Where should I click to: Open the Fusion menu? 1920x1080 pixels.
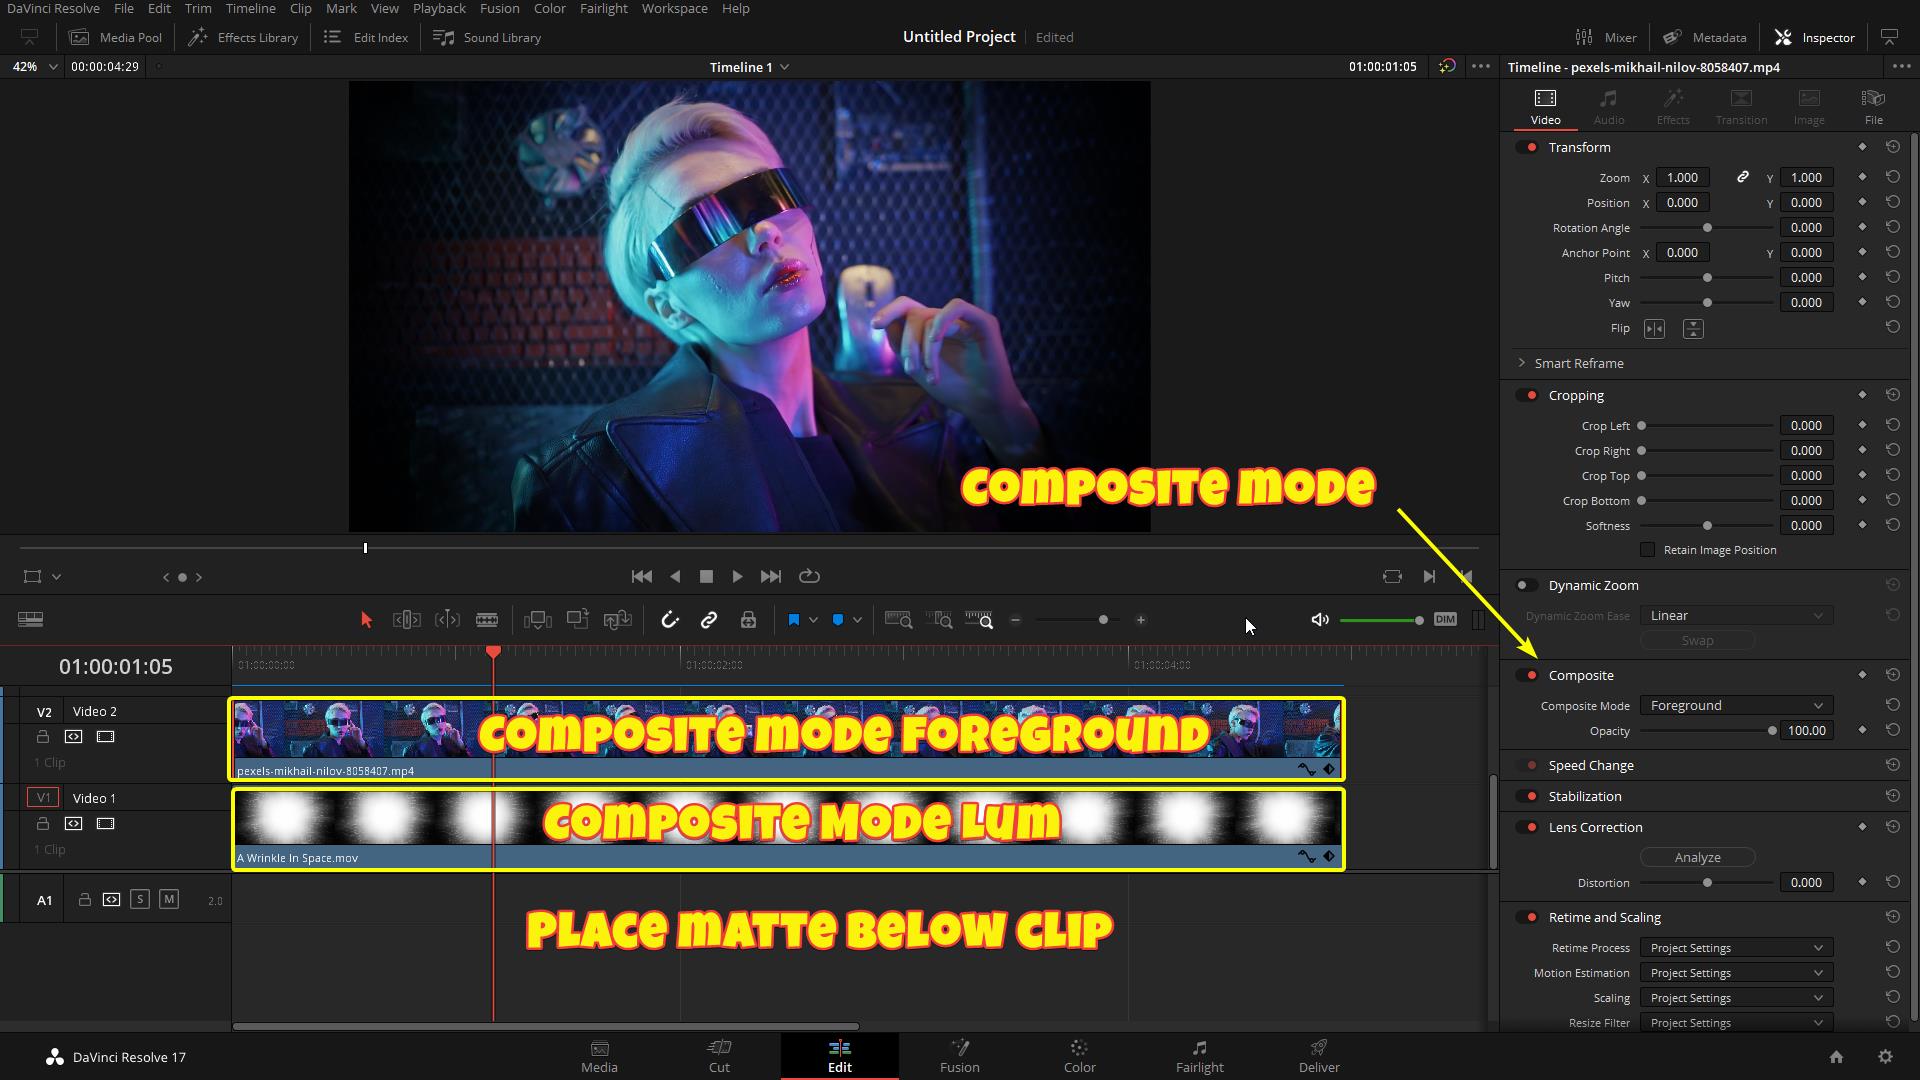[x=499, y=8]
